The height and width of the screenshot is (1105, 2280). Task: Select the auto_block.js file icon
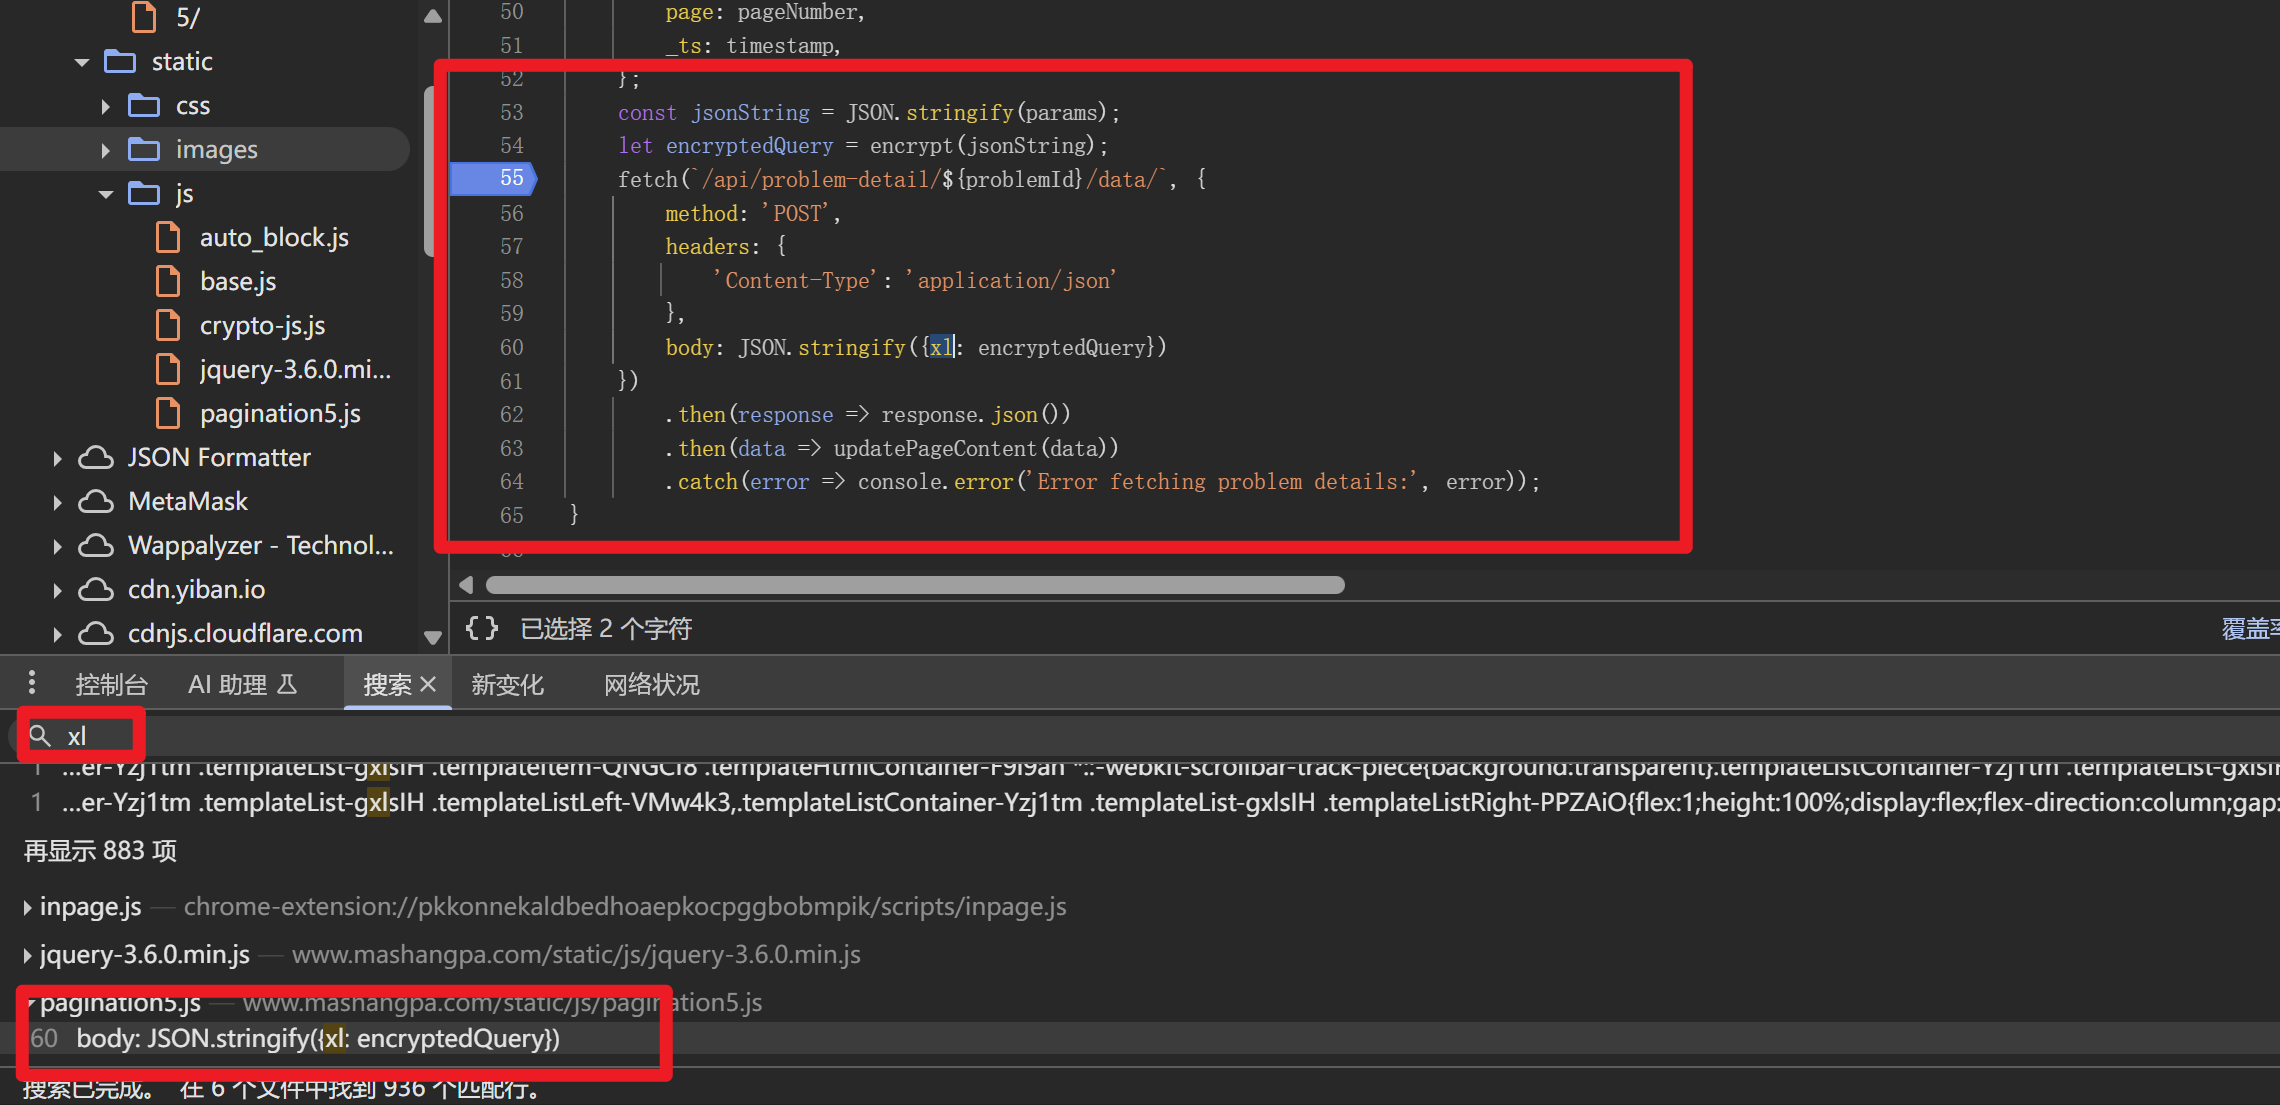tap(168, 237)
